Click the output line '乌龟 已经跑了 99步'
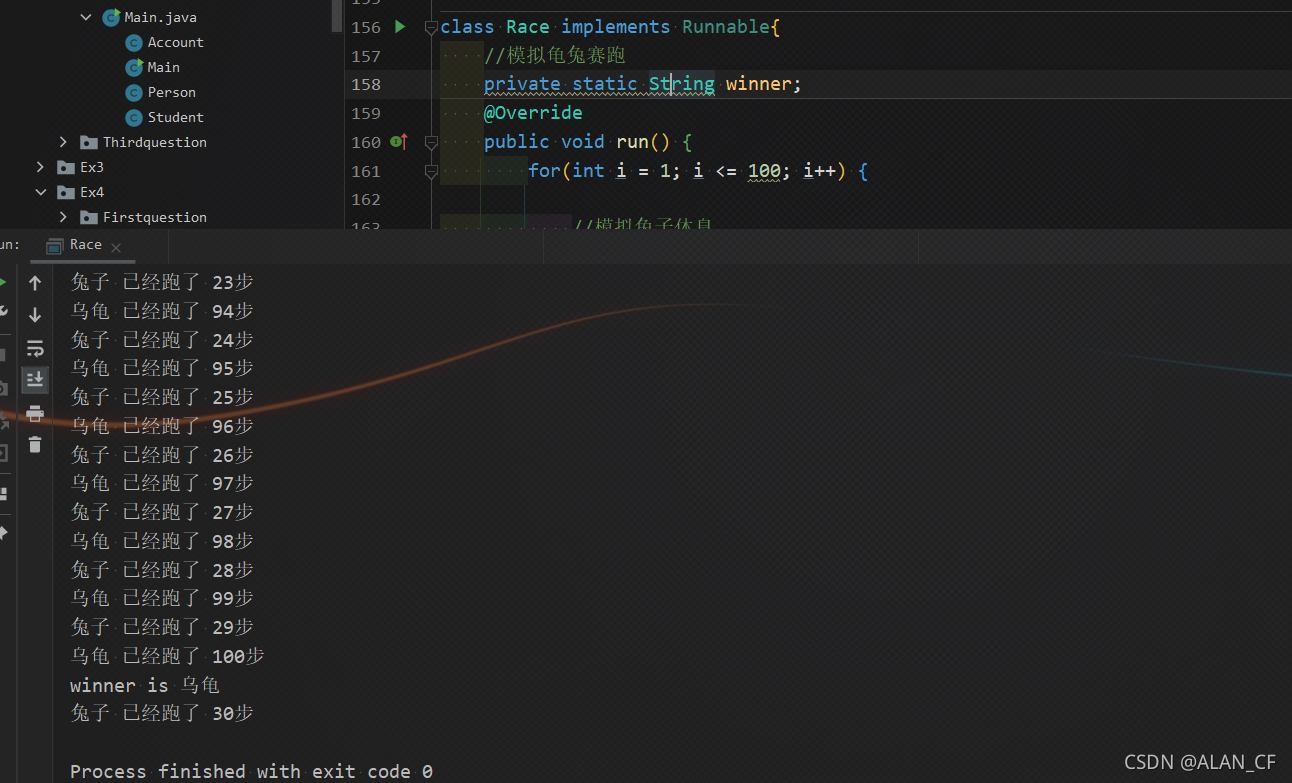Image resolution: width=1292 pixels, height=783 pixels. click(x=162, y=598)
